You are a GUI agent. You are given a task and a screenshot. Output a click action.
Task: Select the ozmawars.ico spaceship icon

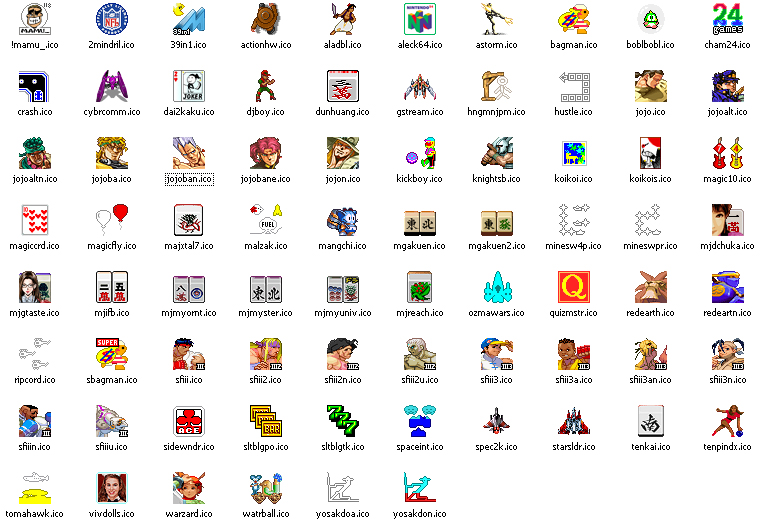pyautogui.click(x=497, y=288)
